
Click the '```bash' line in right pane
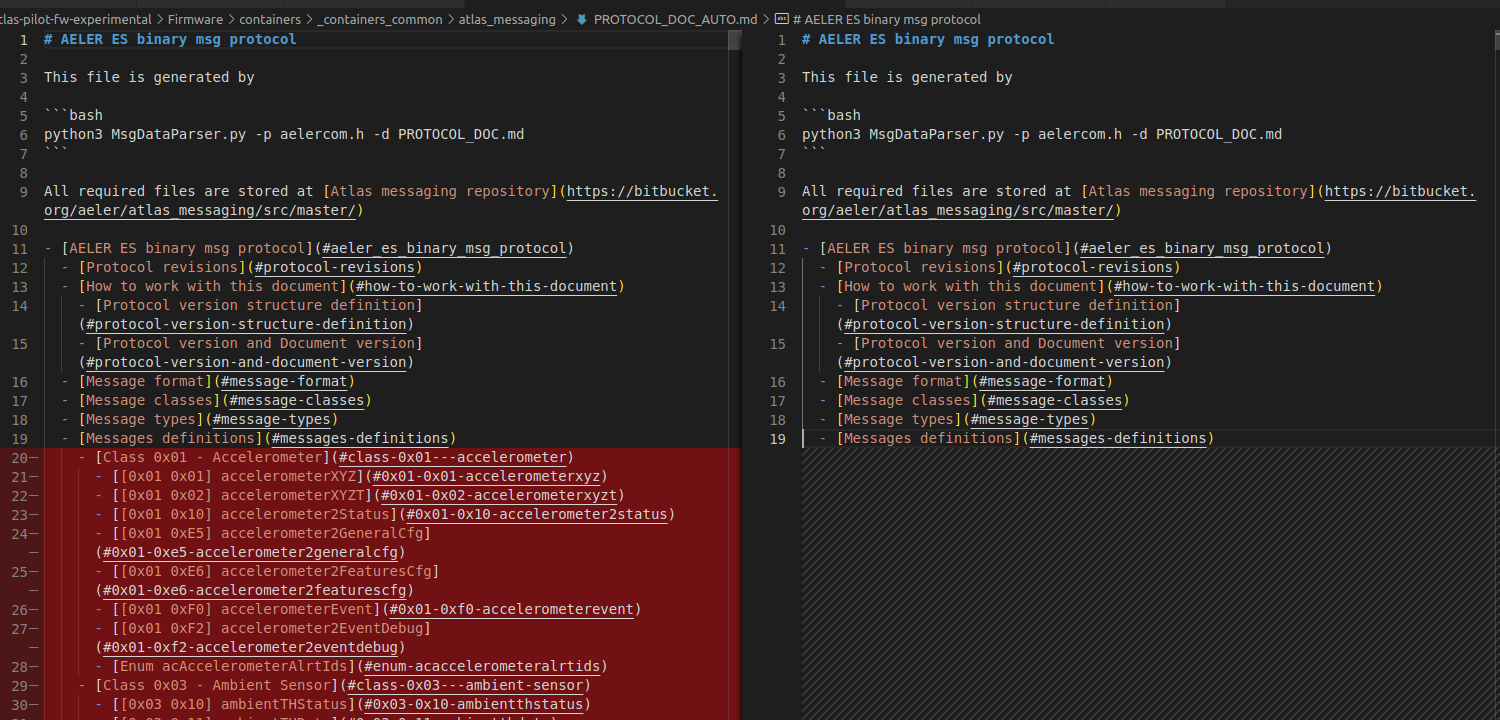pyautogui.click(x=831, y=115)
